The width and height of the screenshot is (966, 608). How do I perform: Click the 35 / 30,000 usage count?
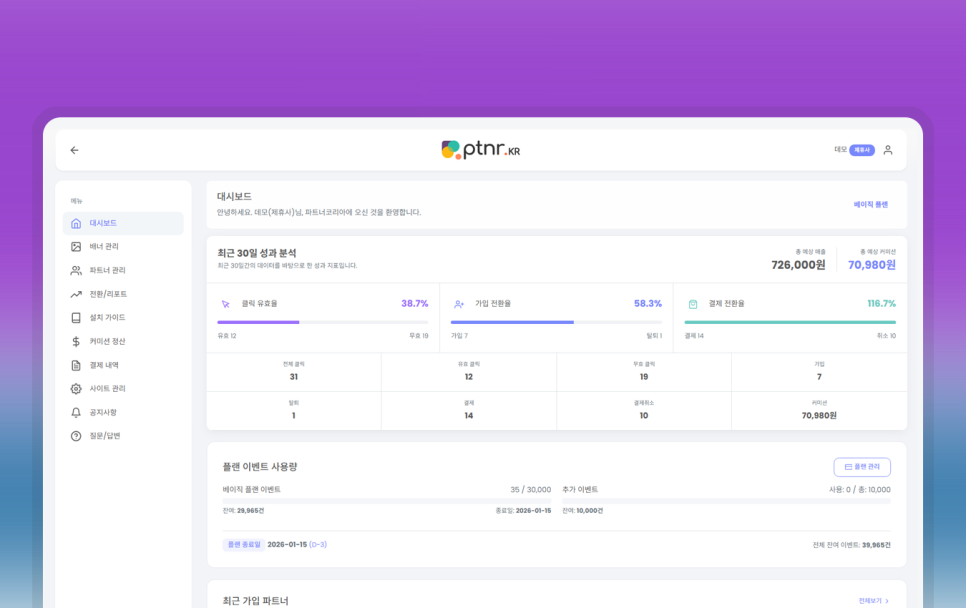coord(530,490)
